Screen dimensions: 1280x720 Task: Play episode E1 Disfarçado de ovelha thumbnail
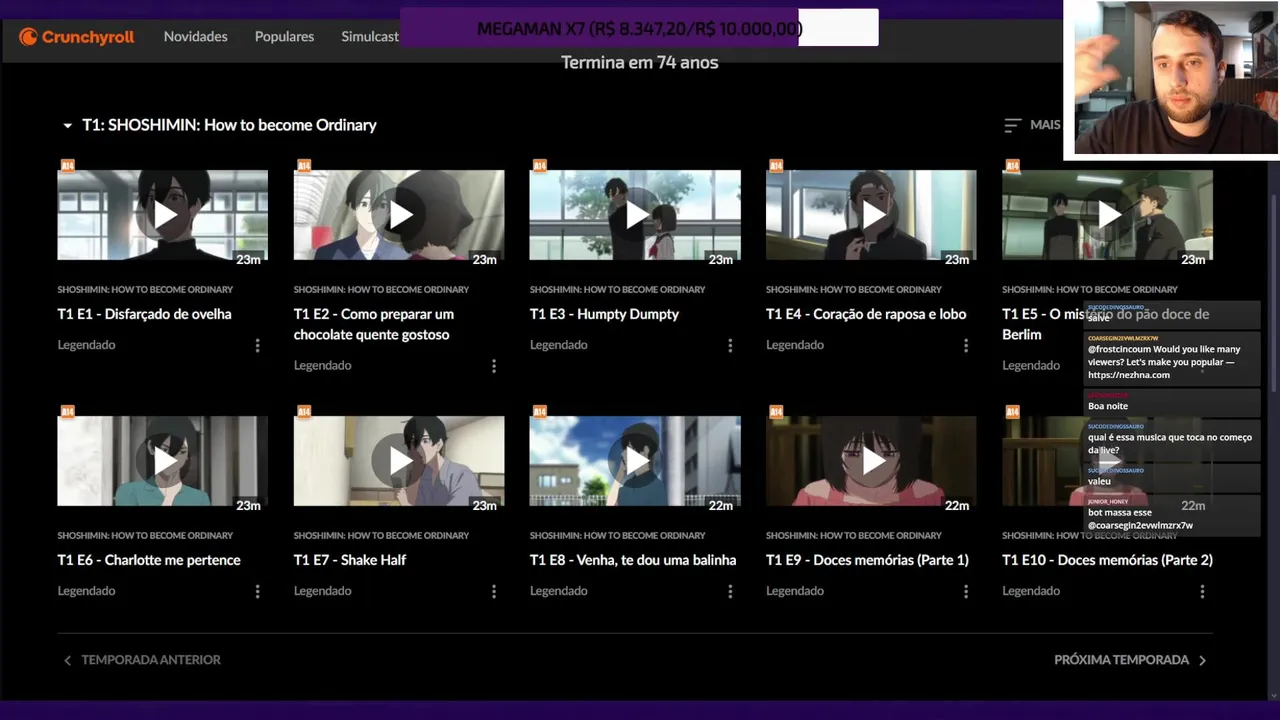[162, 215]
